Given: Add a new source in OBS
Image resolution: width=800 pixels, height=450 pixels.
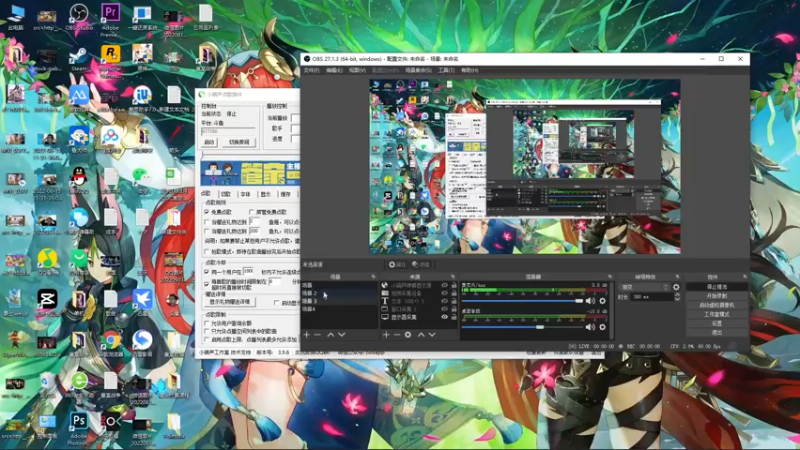Looking at the screenshot, I should (x=386, y=335).
